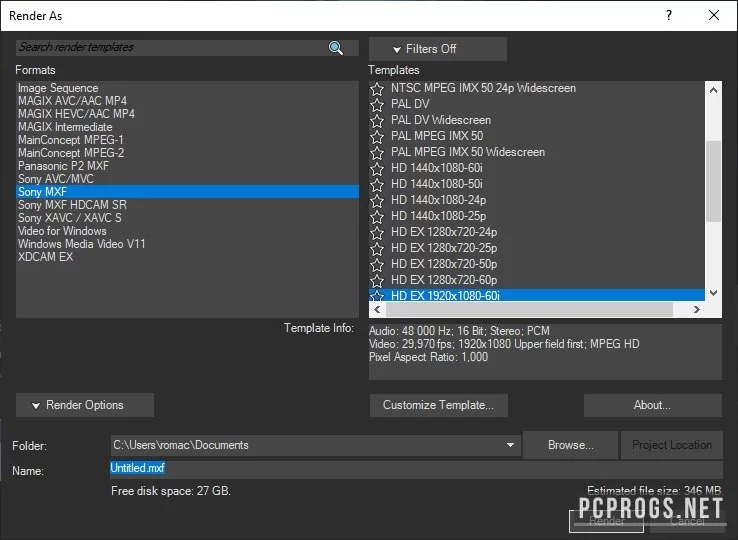Select XDCAM EX format
This screenshot has height=540, width=738.
(187, 257)
